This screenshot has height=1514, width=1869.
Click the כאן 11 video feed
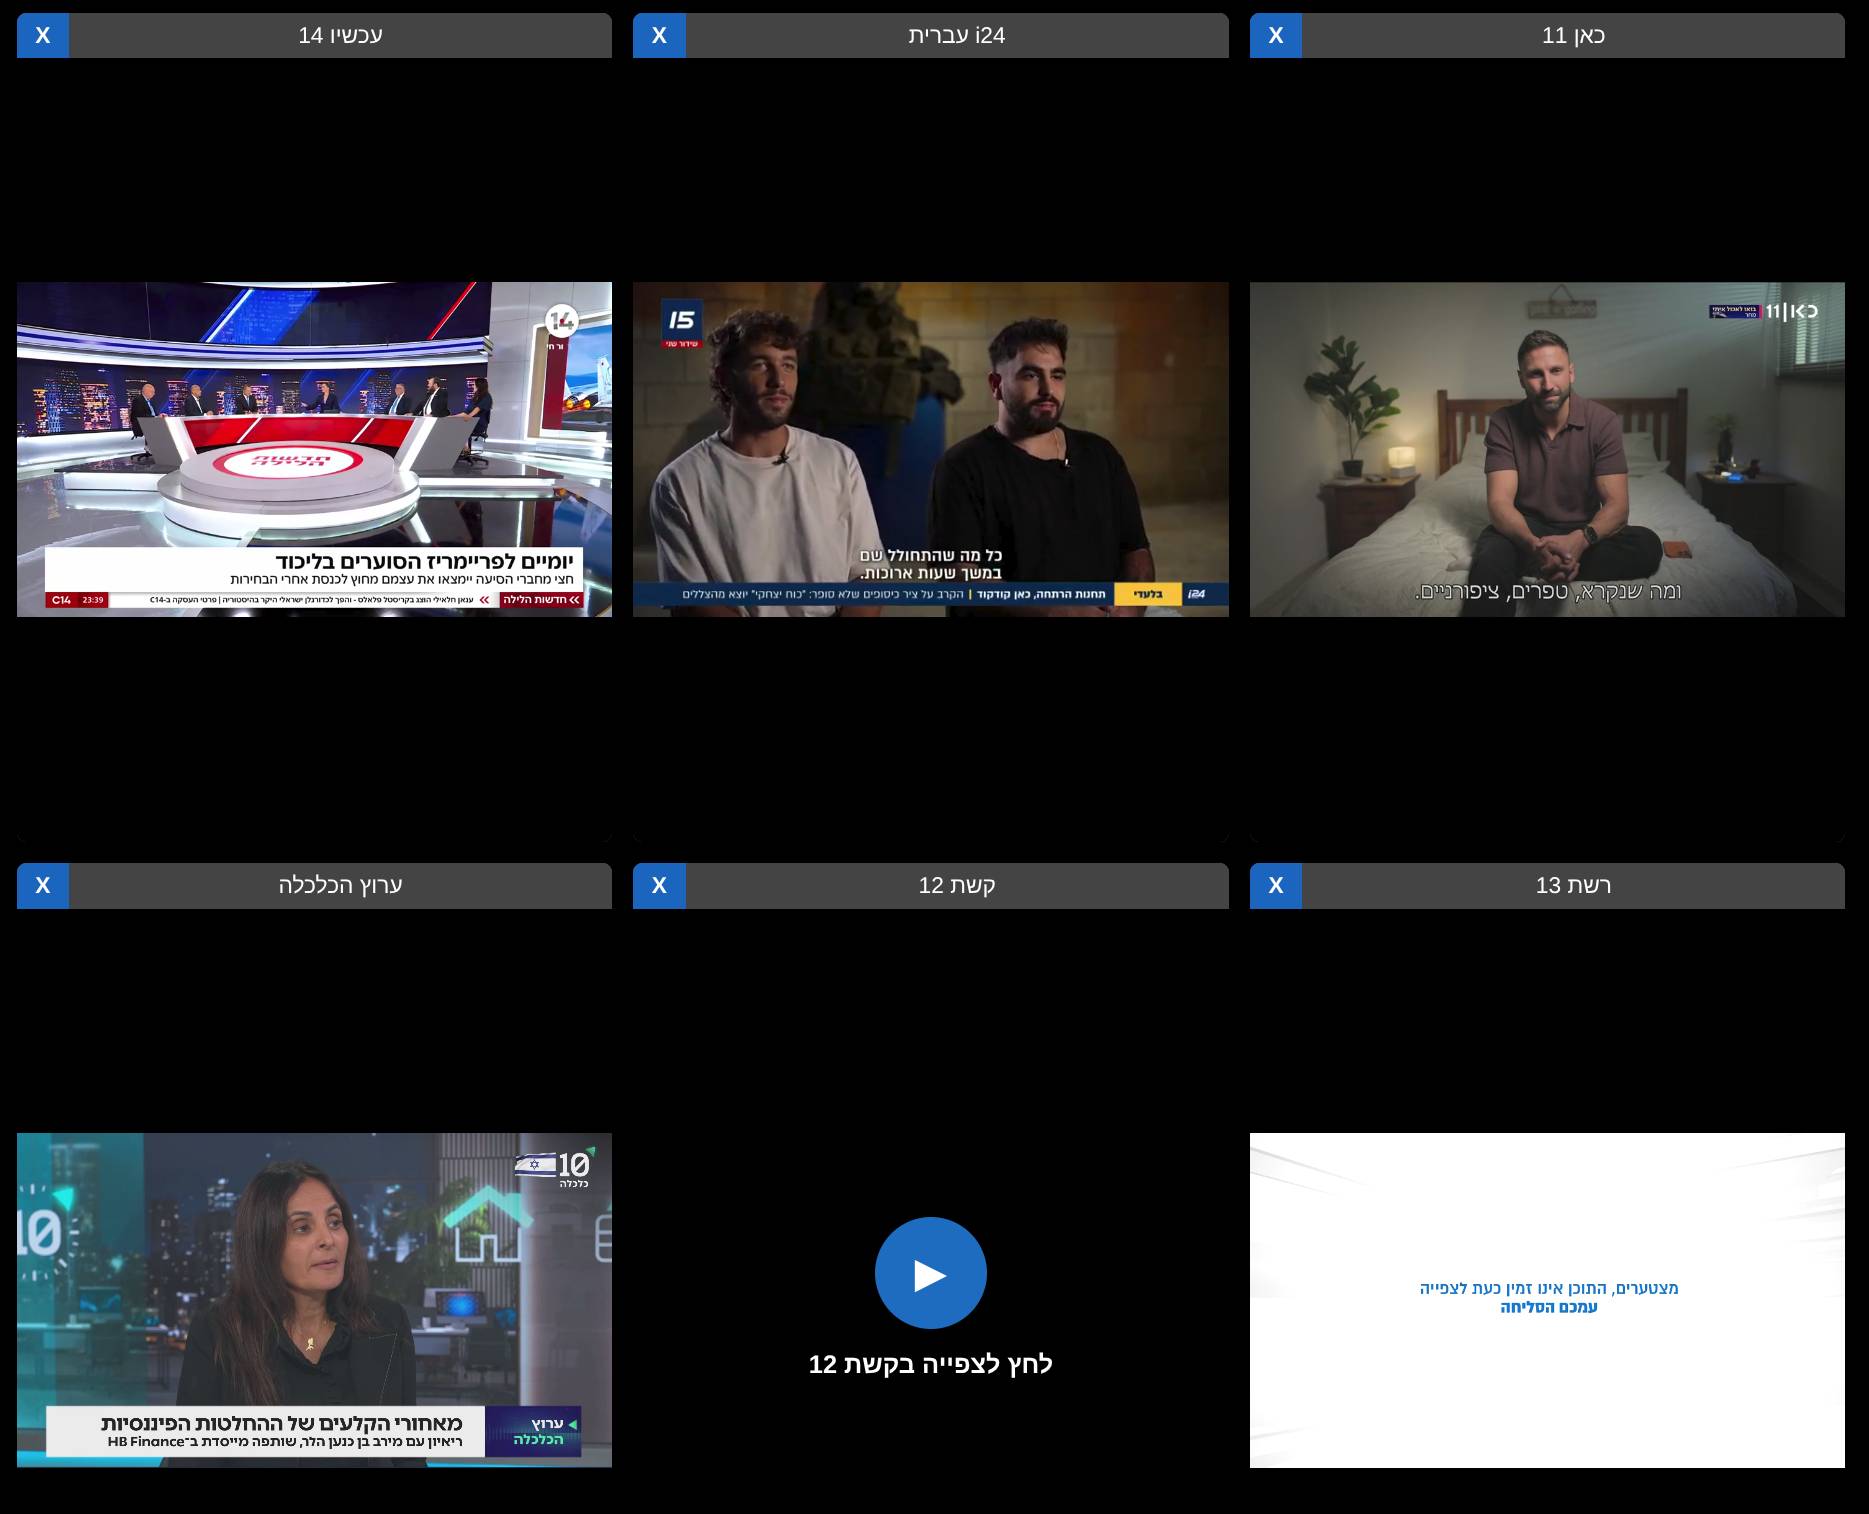[x=1547, y=449]
